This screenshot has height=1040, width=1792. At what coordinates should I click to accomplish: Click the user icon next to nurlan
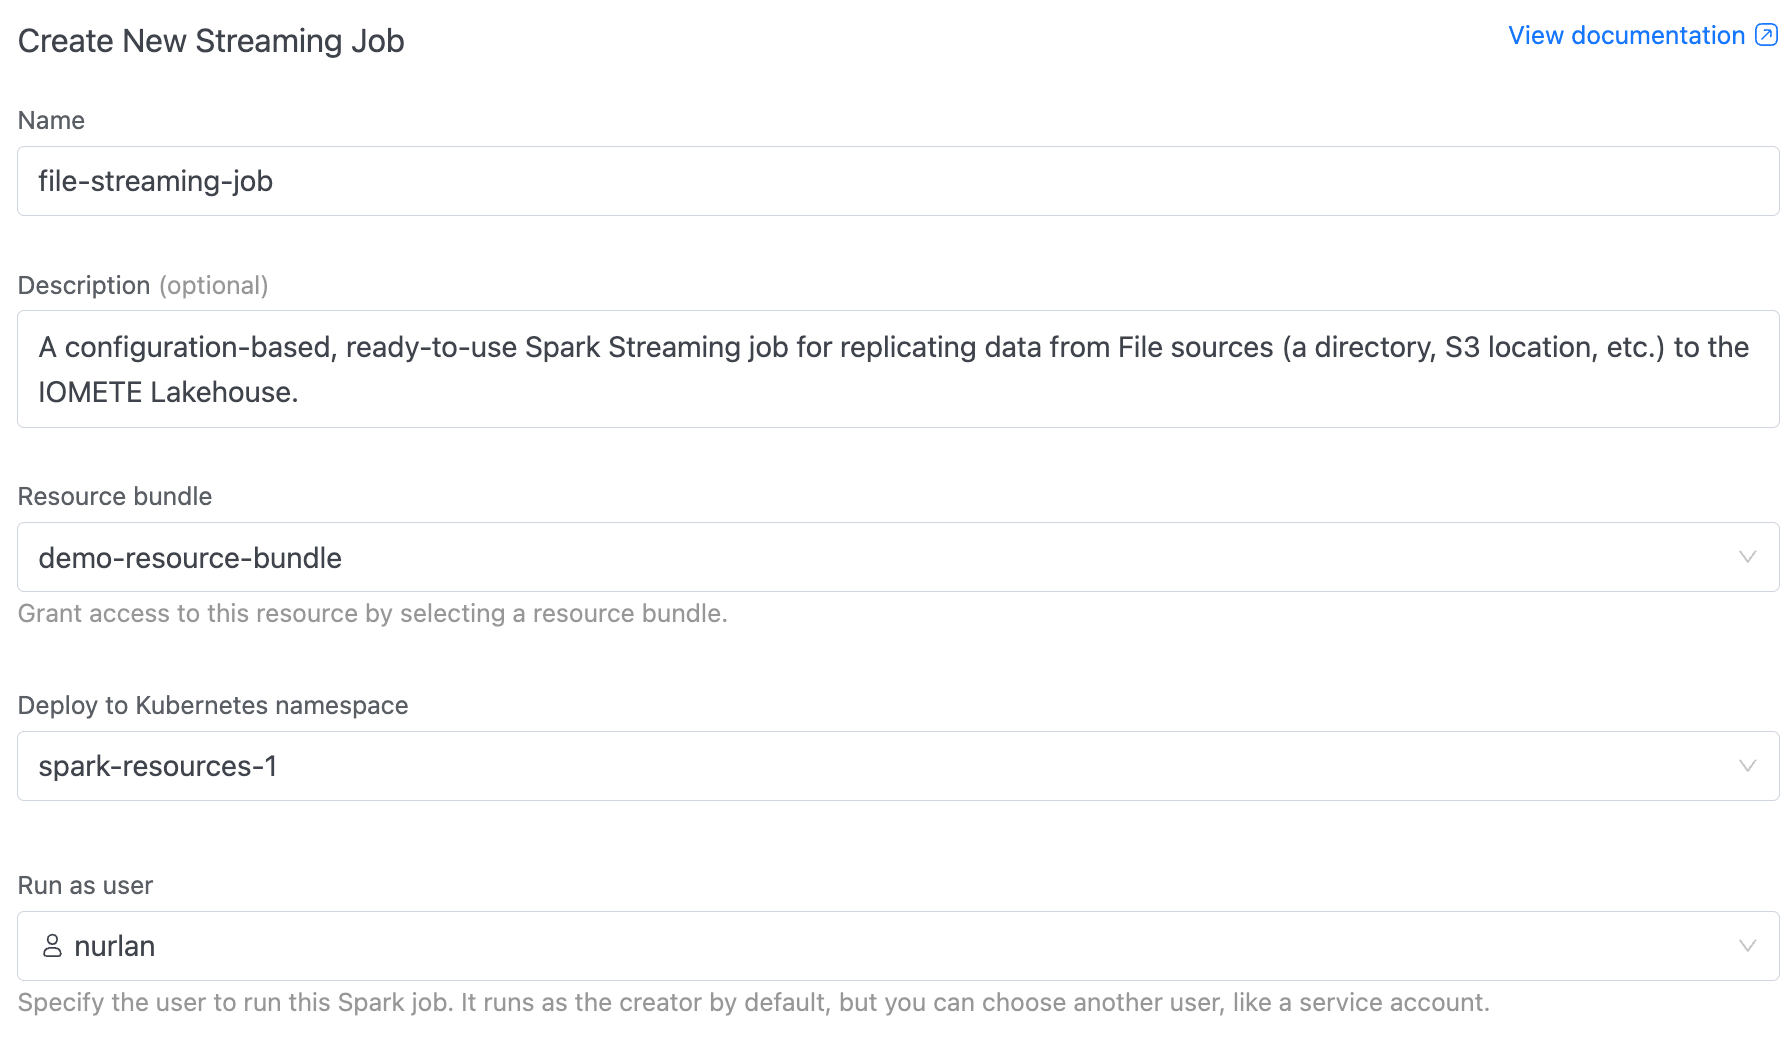[x=53, y=946]
